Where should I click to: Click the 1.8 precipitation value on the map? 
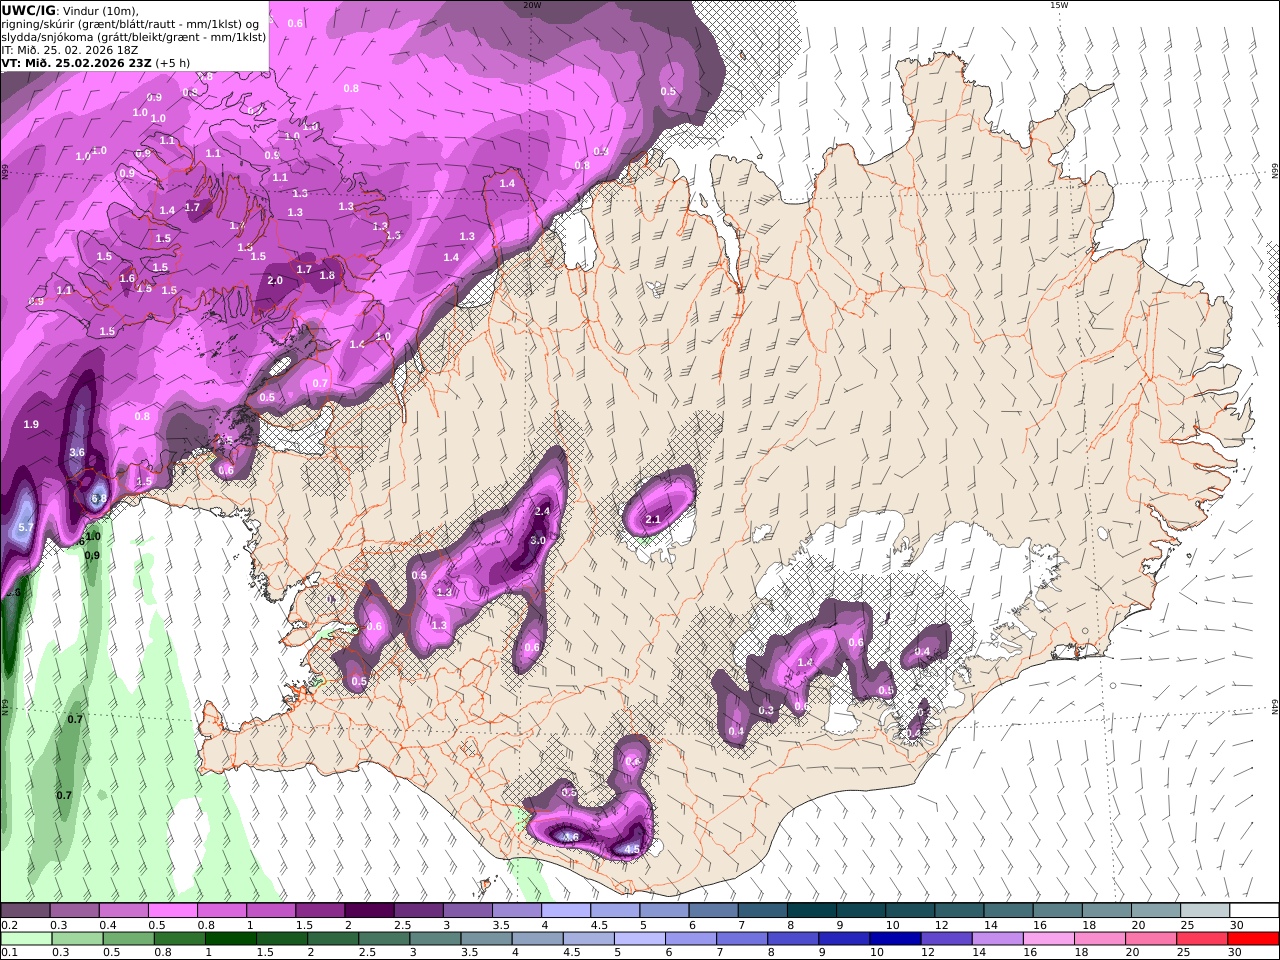(x=327, y=275)
